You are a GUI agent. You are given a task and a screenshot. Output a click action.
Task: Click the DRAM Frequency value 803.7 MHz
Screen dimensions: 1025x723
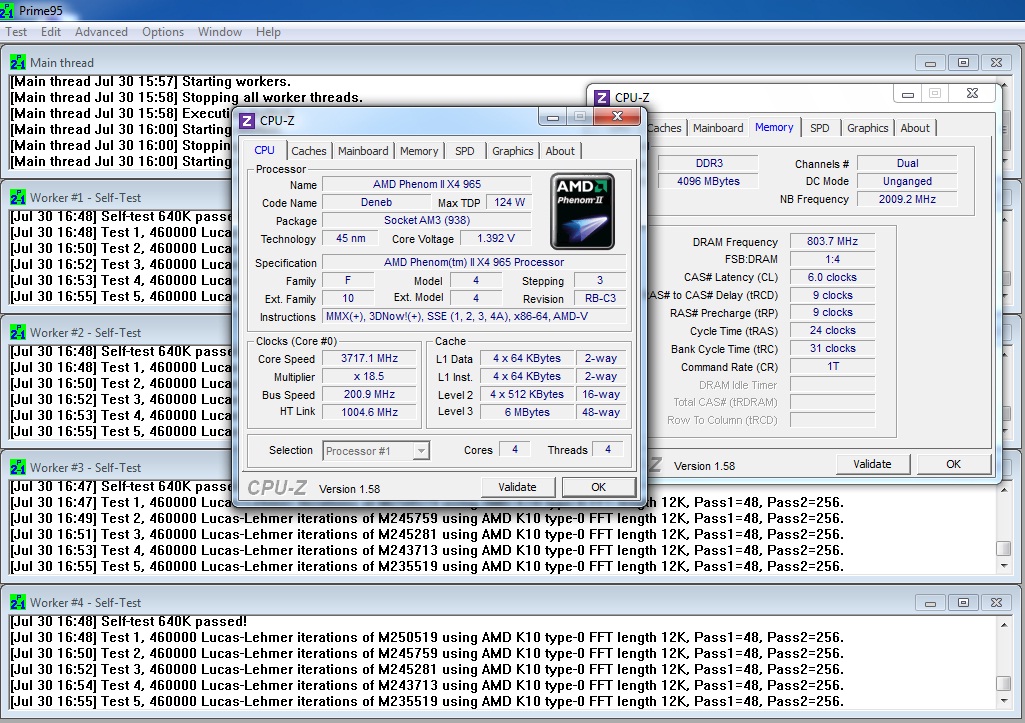point(832,241)
